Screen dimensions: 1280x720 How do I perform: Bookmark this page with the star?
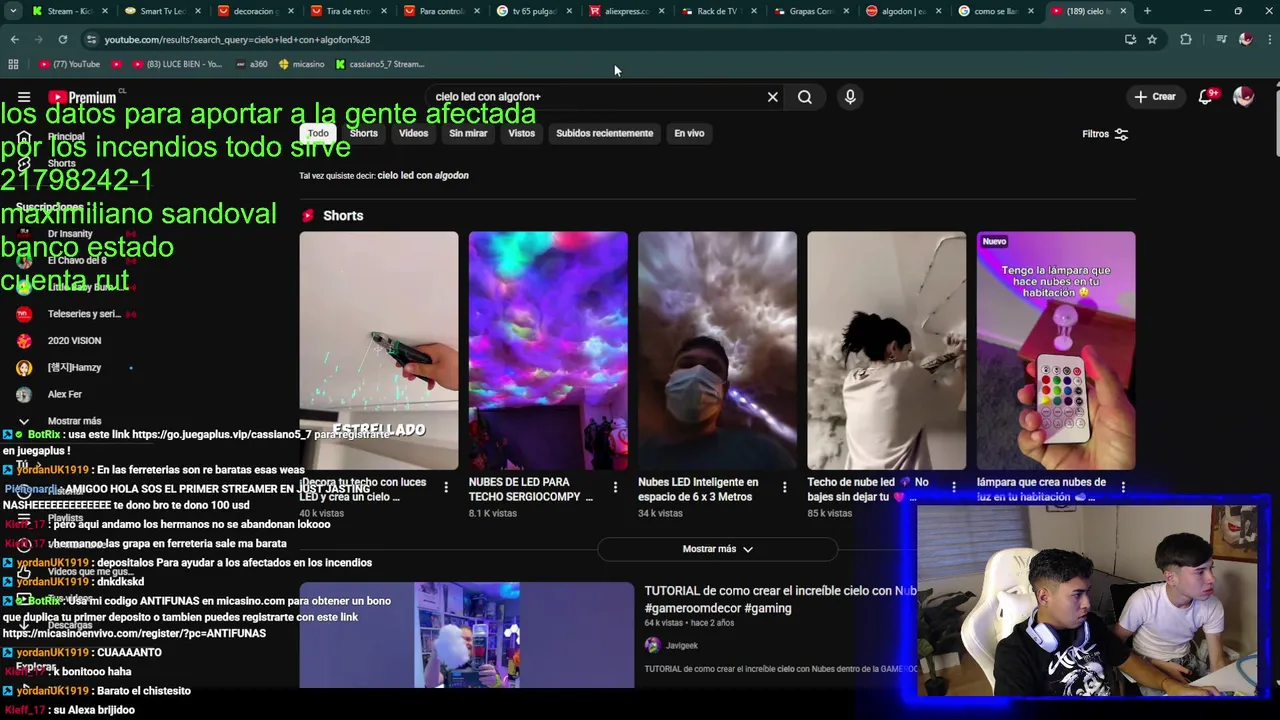click(1152, 39)
